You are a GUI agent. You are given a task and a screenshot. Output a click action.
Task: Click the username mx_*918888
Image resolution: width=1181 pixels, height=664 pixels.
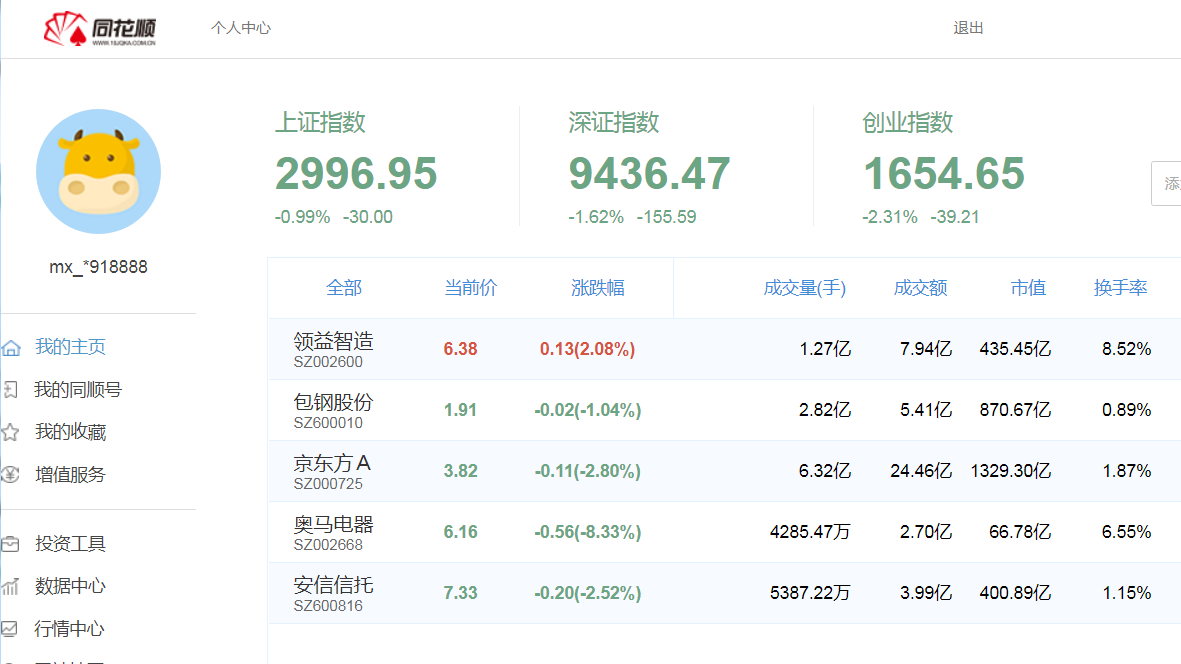[x=99, y=267]
